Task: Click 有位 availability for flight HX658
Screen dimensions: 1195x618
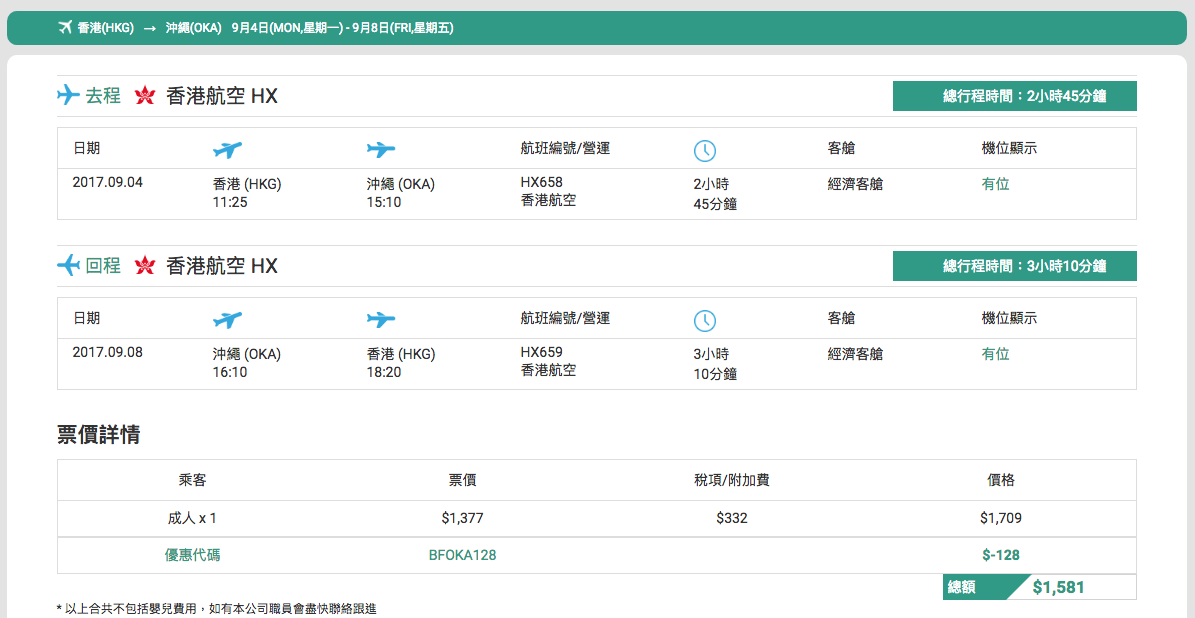Action: (x=995, y=184)
